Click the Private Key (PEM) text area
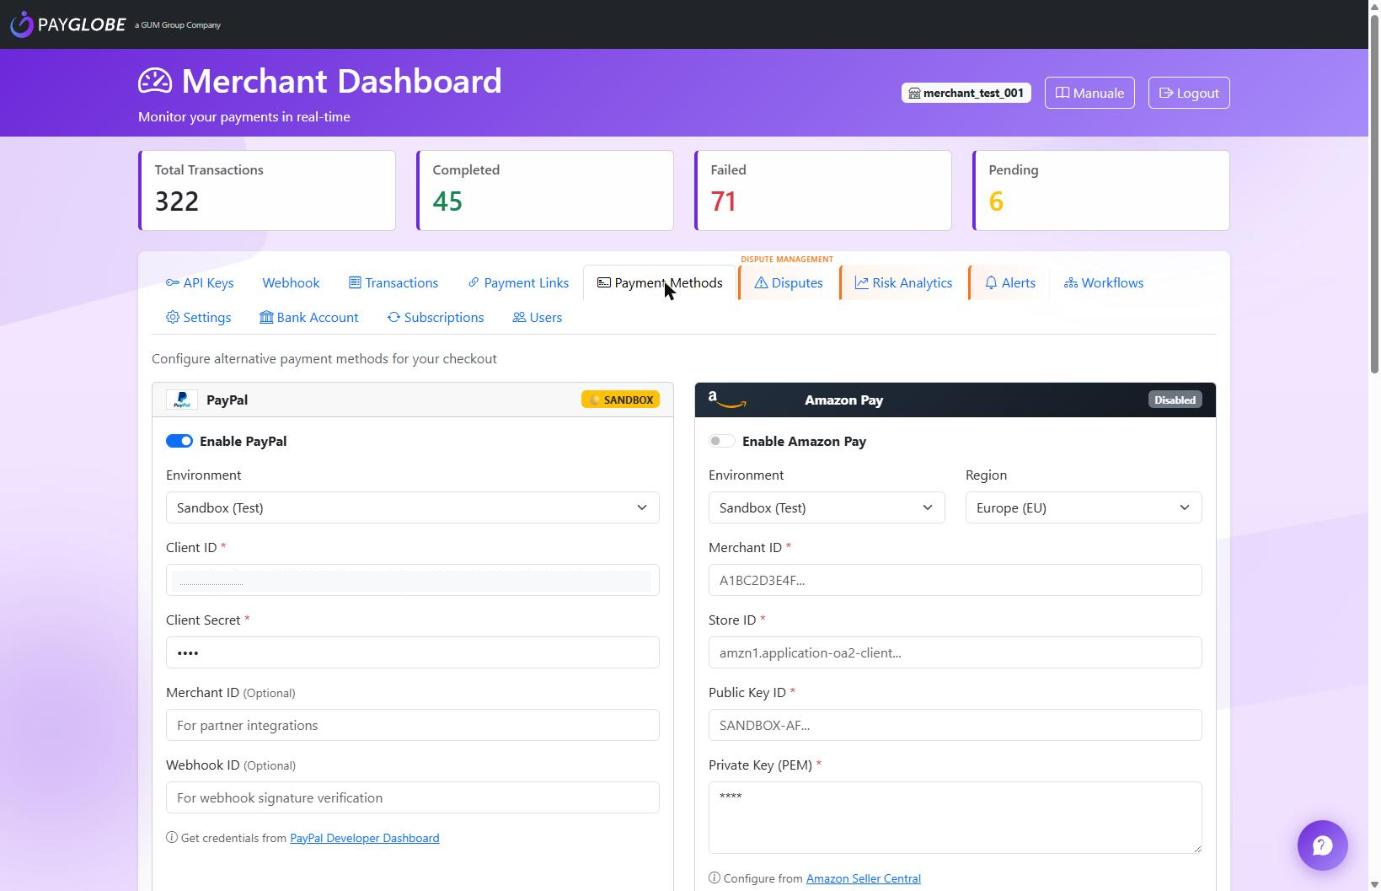This screenshot has width=1381, height=891. [955, 818]
